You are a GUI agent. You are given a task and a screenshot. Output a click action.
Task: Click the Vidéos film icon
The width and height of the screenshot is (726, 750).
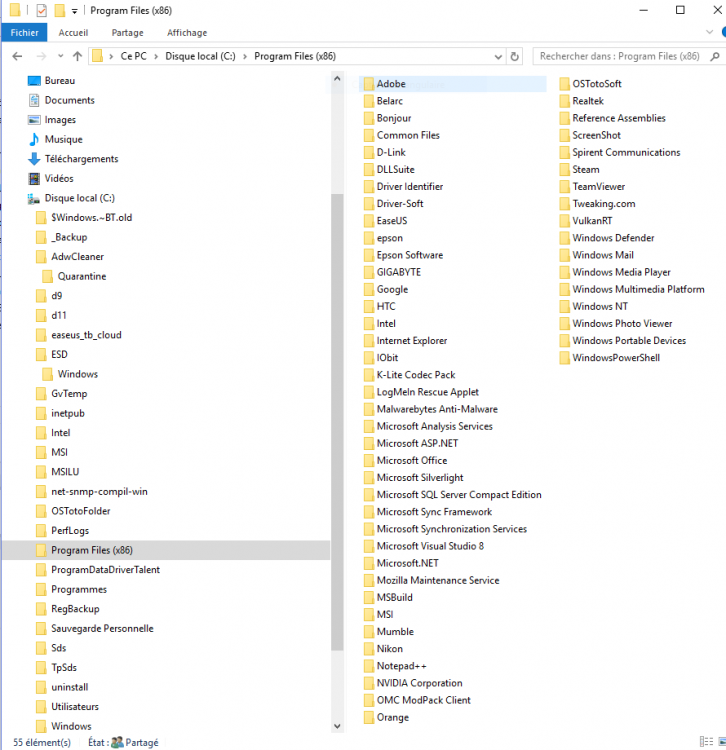point(34,178)
